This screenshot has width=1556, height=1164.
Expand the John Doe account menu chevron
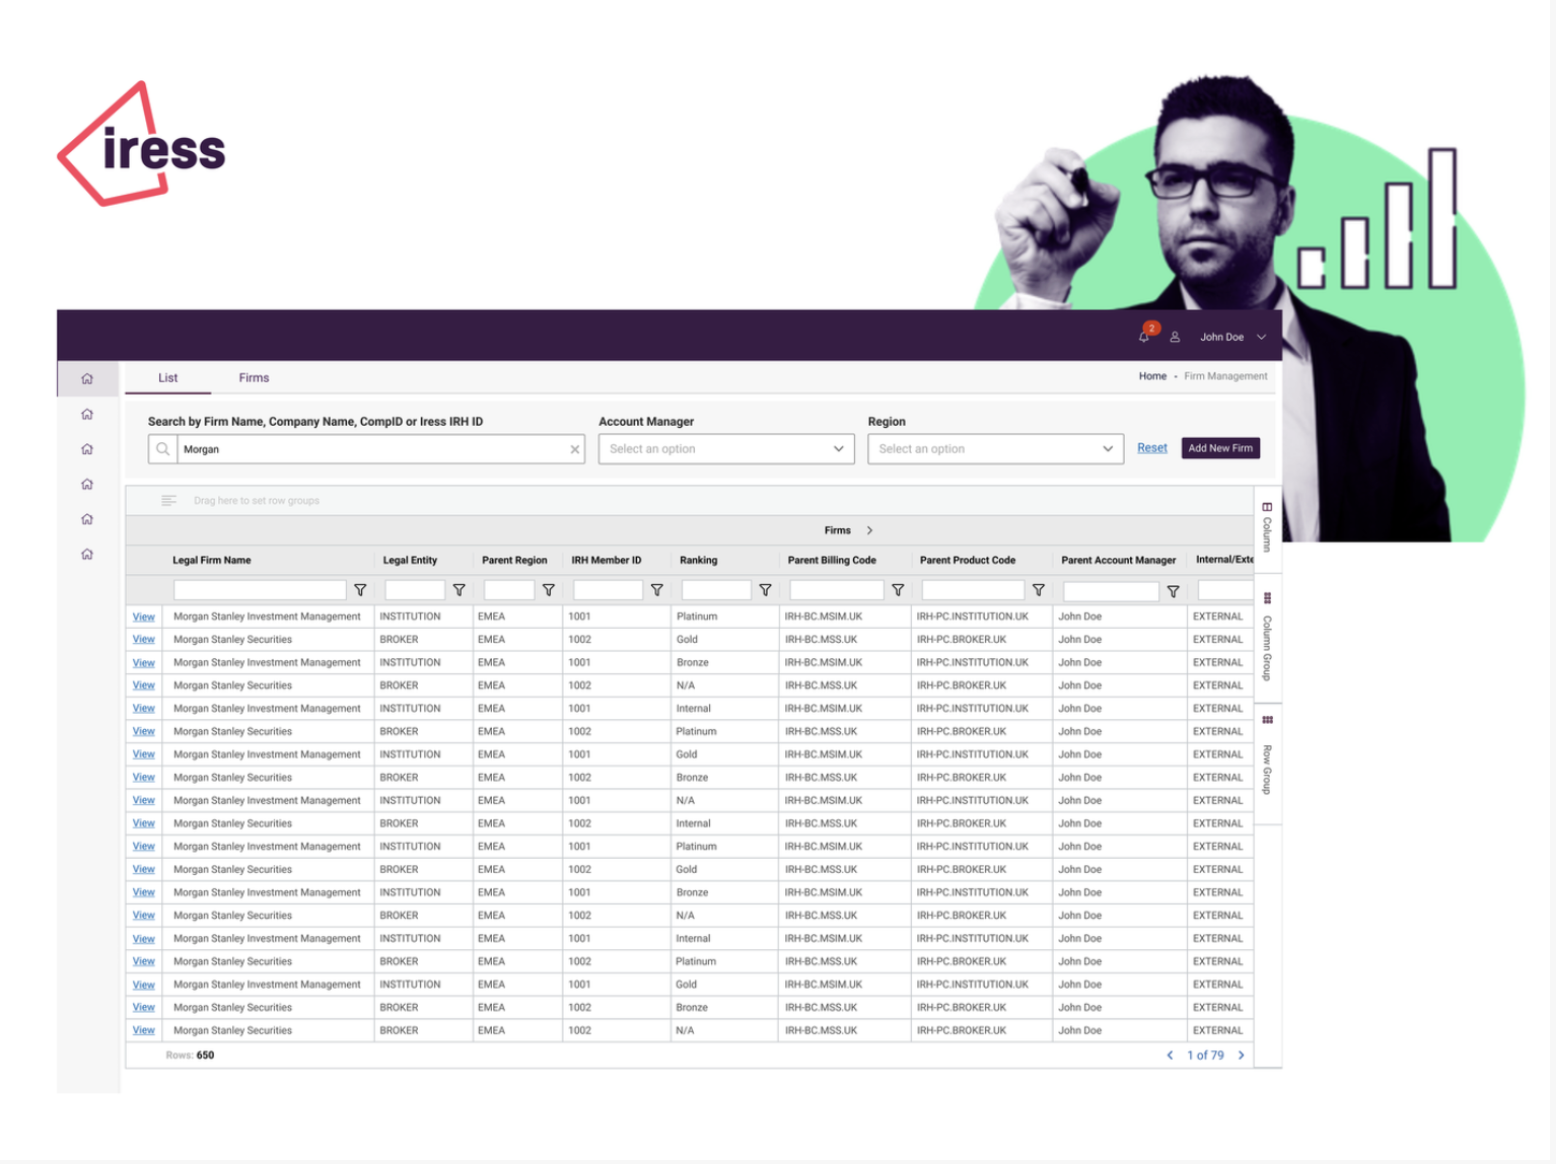point(1261,337)
